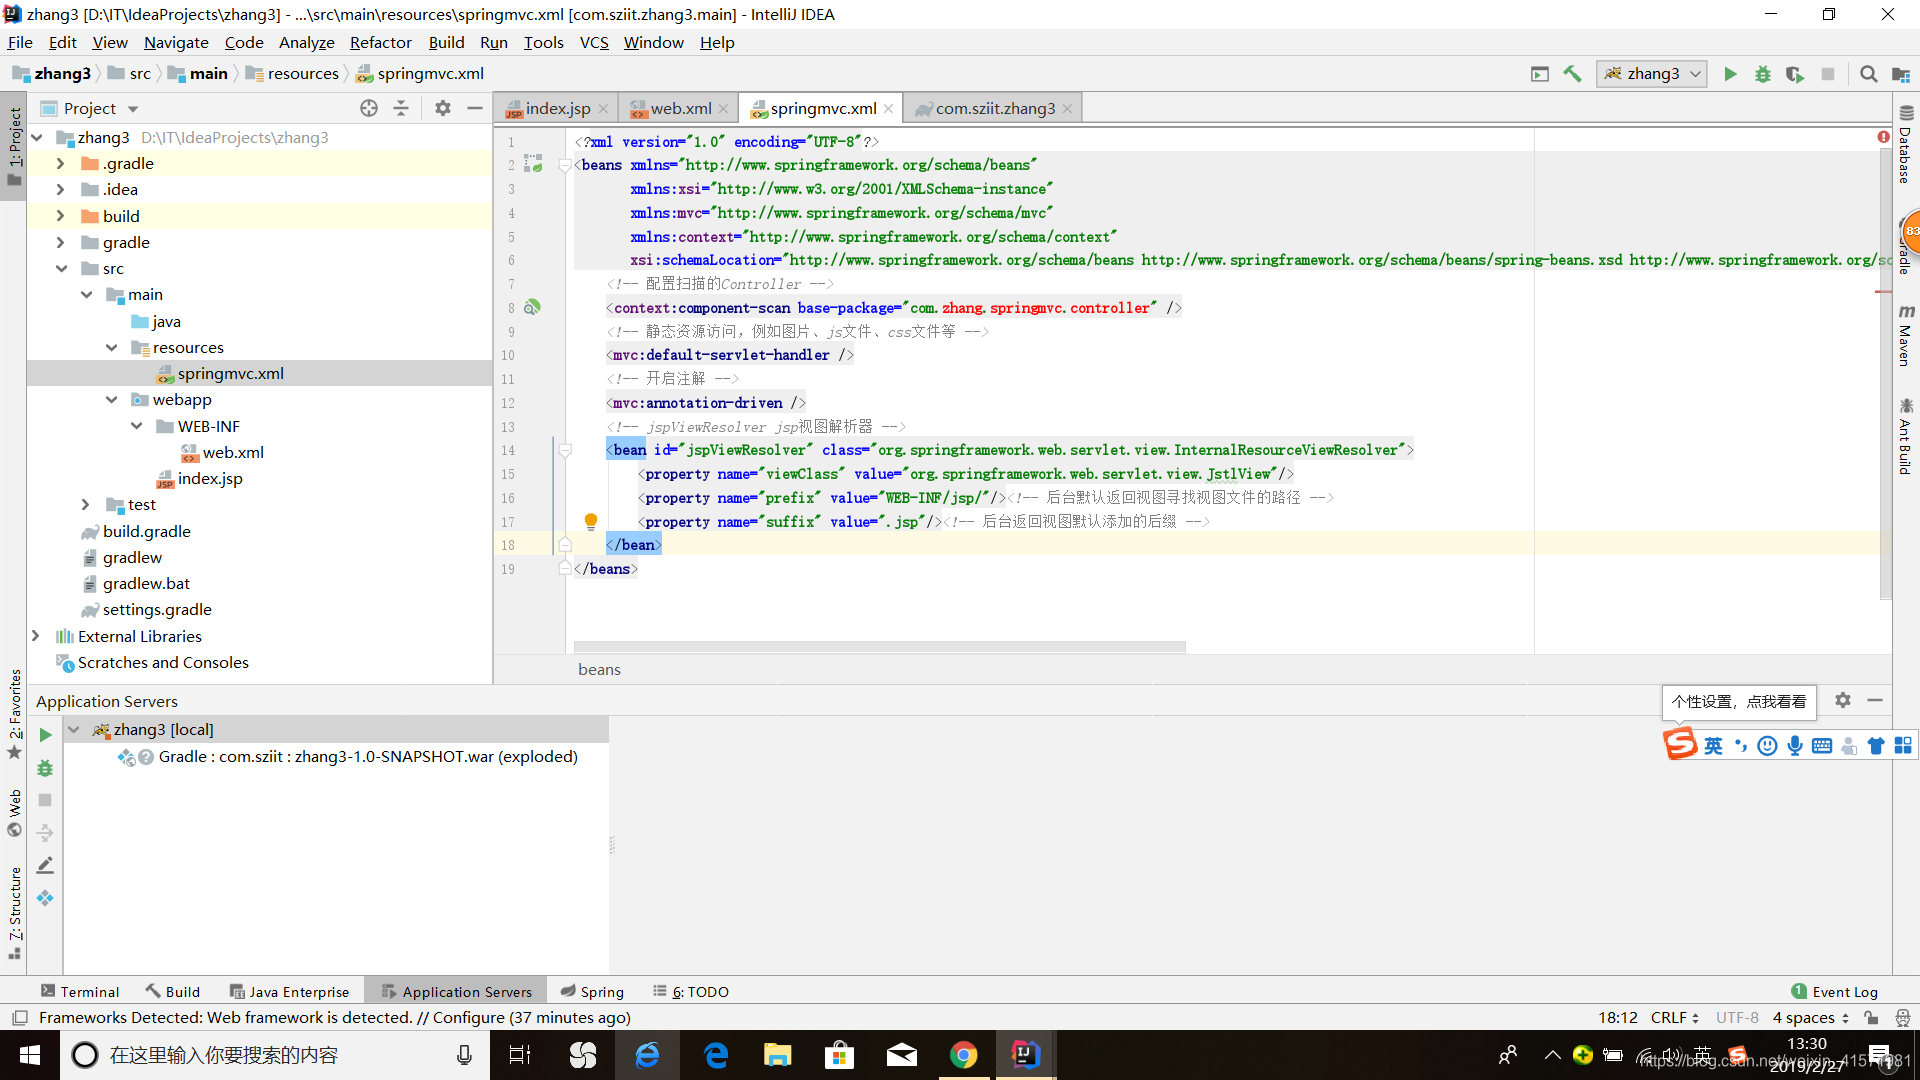Open File Explorer from the taskbar
The width and height of the screenshot is (1920, 1080).
pos(777,1055)
